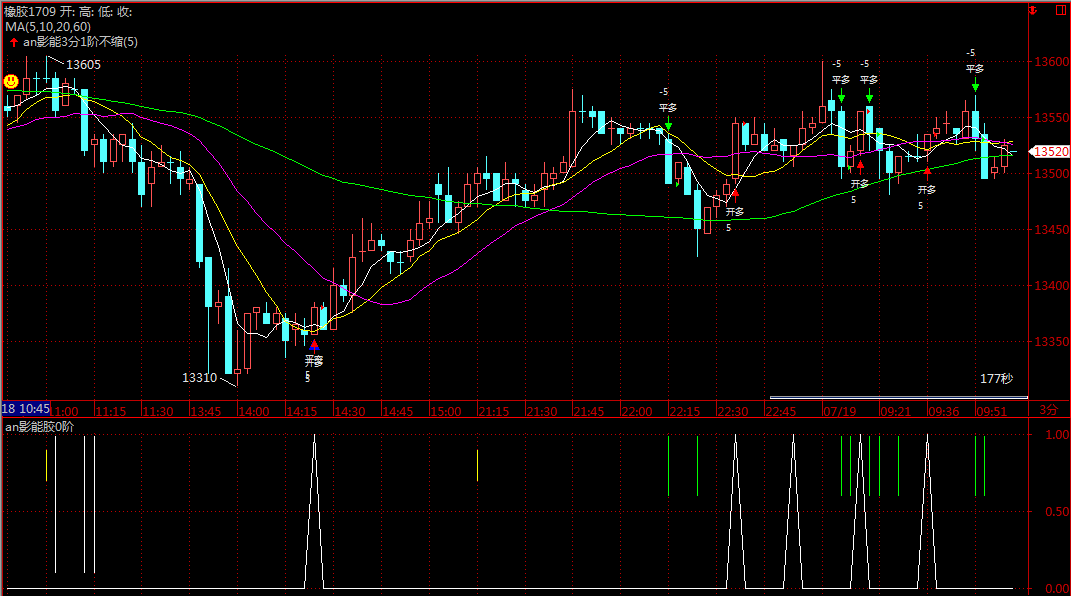Viewport: 1071px width, 596px height.
Task: Click the white horizontal scrollbar above time axis
Action: tap(899, 397)
